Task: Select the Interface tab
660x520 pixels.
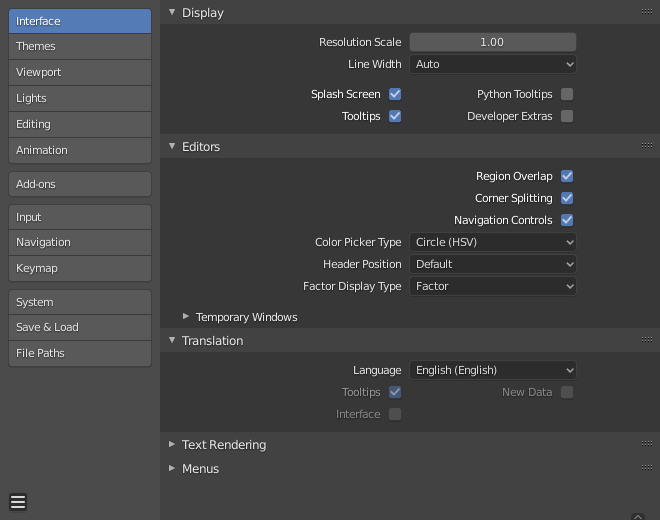Action: click(80, 21)
